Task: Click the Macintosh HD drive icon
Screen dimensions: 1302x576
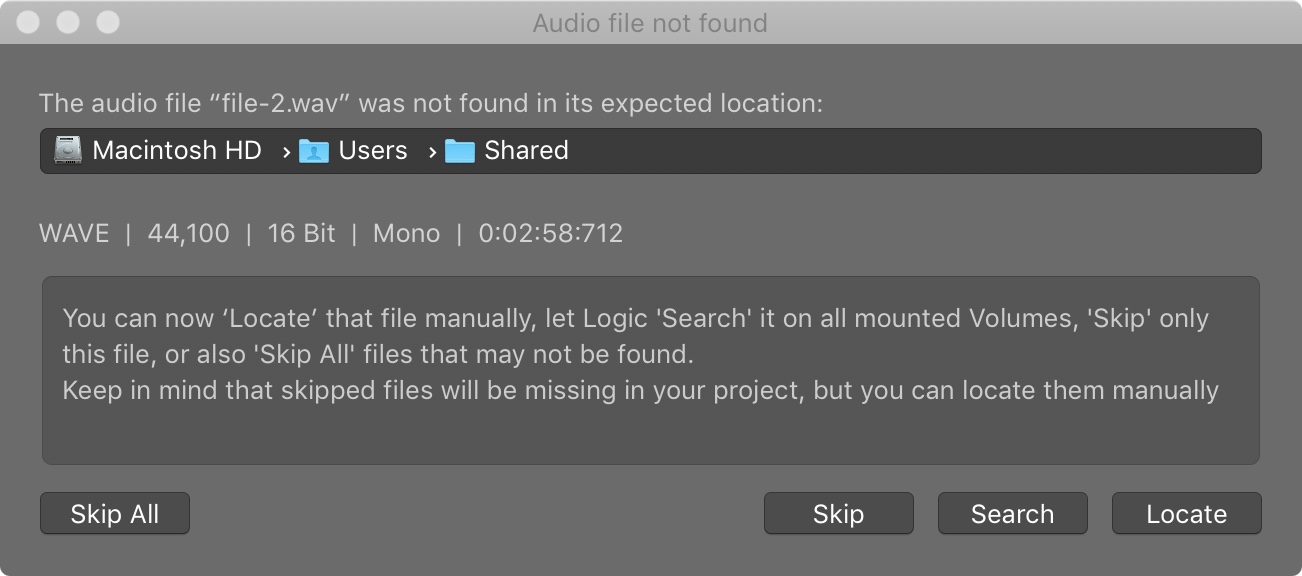Action: pyautogui.click(x=68, y=151)
